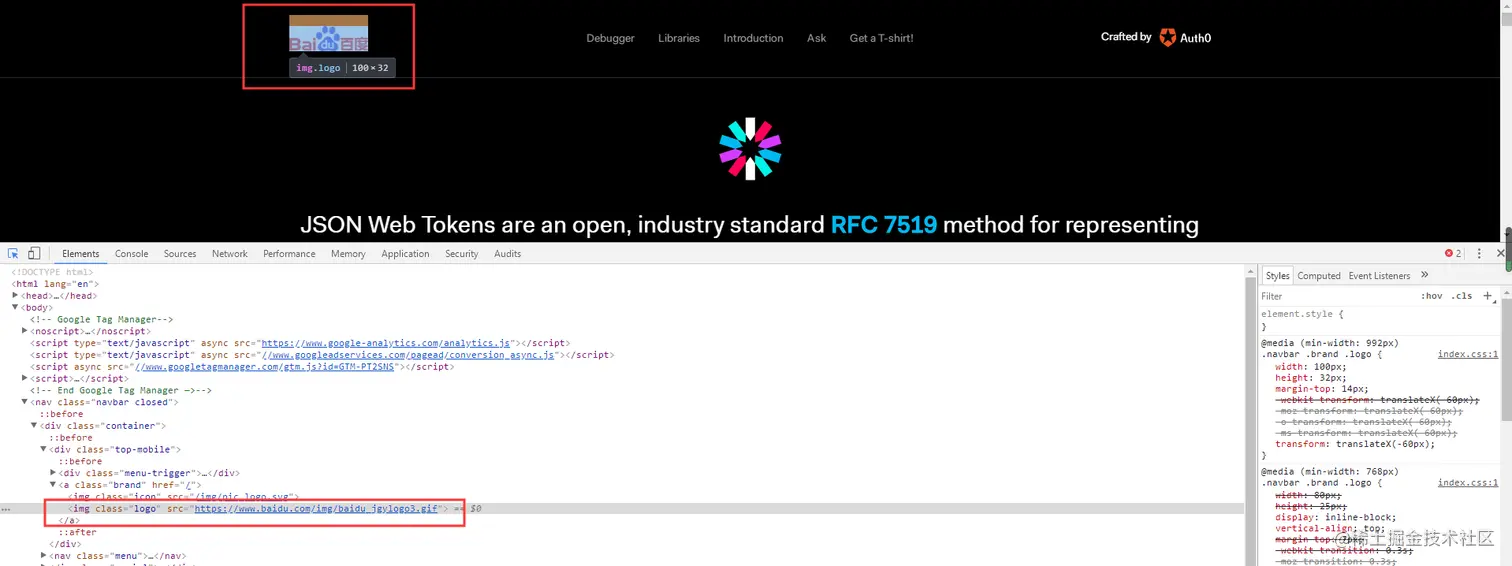Select the Computed sidebar tab

point(1319,276)
